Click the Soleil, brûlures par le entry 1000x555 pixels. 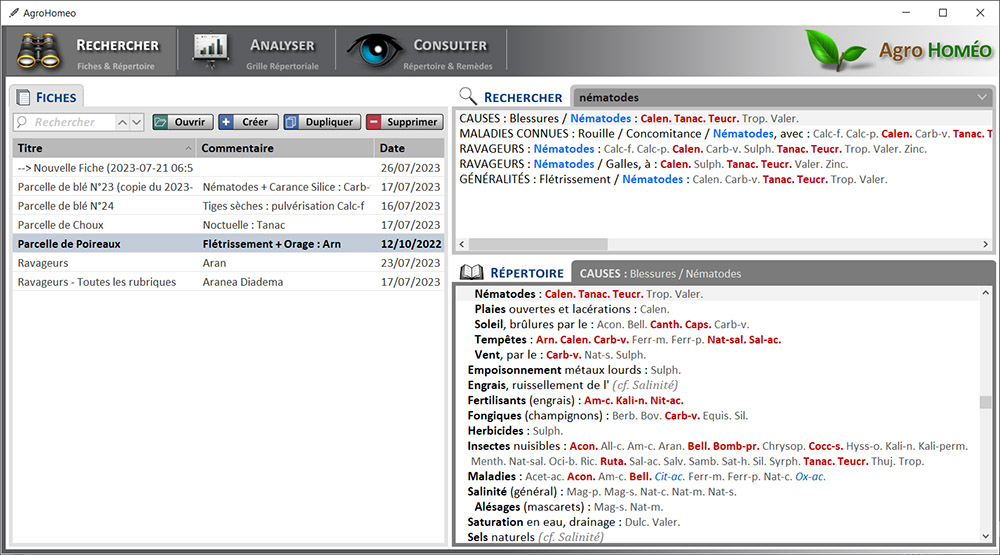[x=612, y=325]
